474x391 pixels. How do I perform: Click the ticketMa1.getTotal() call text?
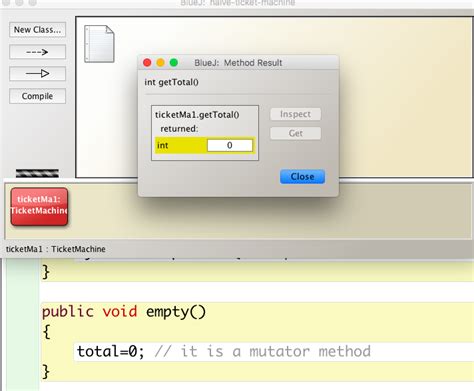197,115
